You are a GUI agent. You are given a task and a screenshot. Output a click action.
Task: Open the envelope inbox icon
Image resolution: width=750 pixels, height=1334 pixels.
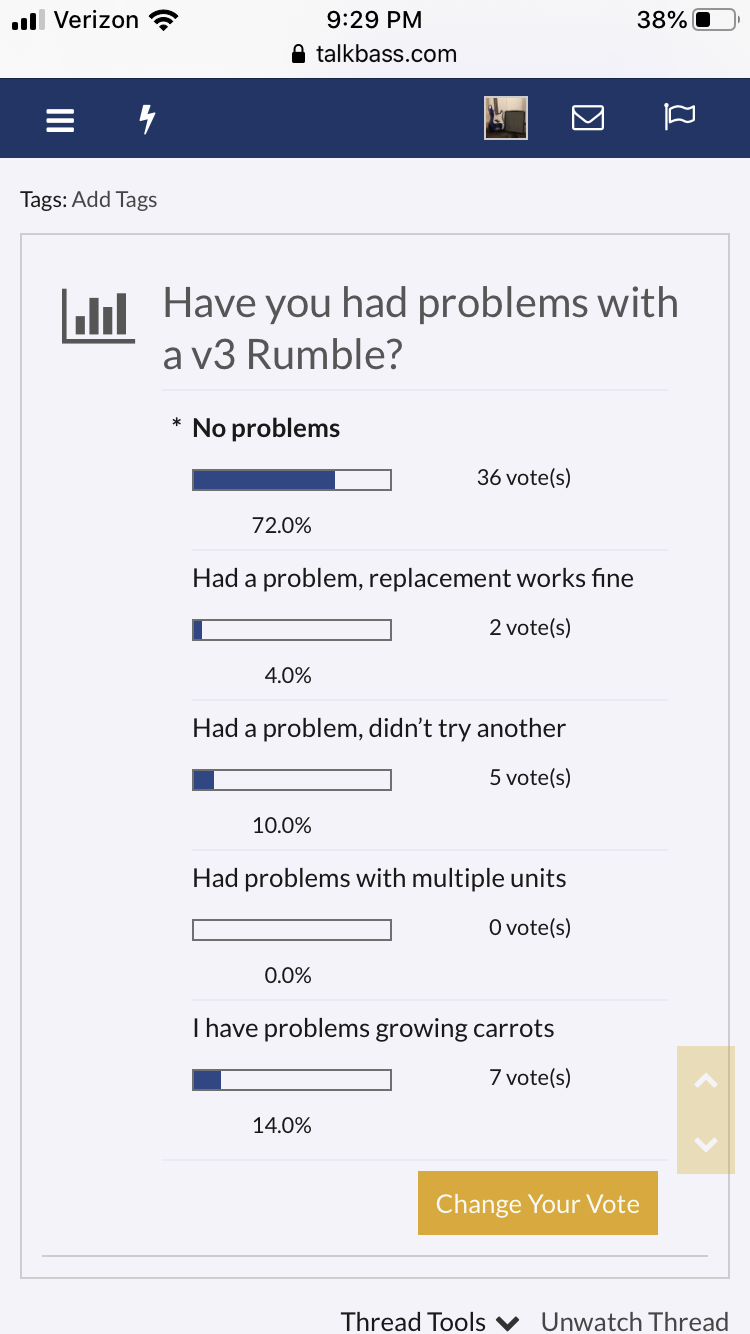[588, 118]
